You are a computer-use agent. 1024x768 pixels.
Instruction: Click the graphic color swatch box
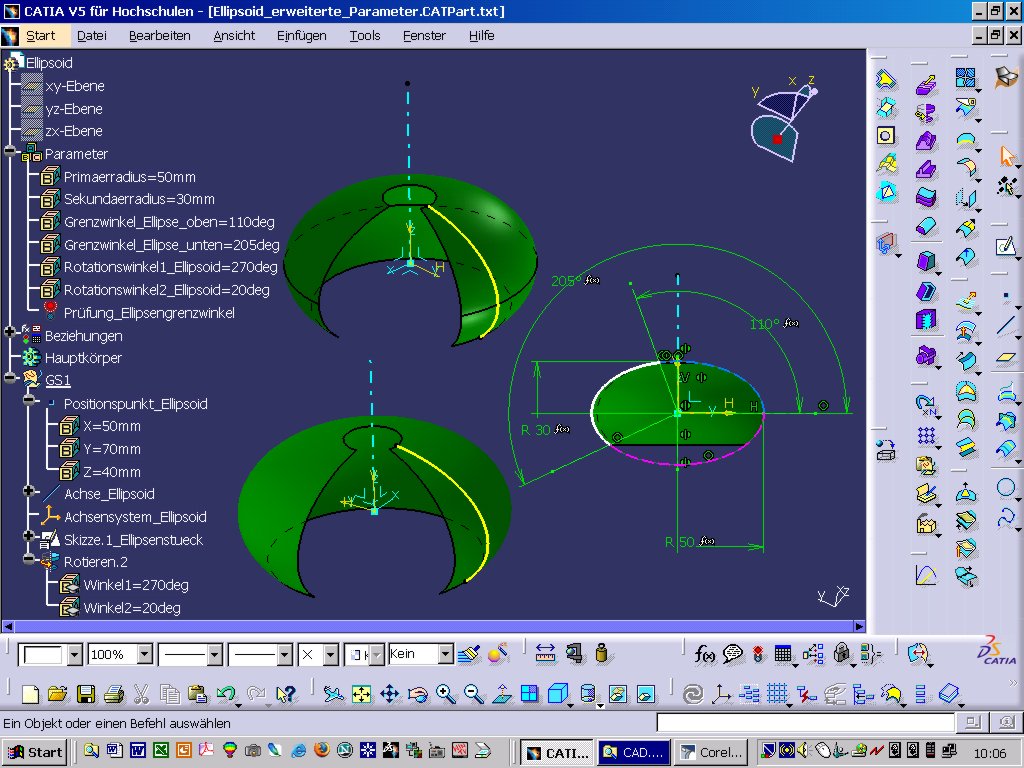(42, 654)
